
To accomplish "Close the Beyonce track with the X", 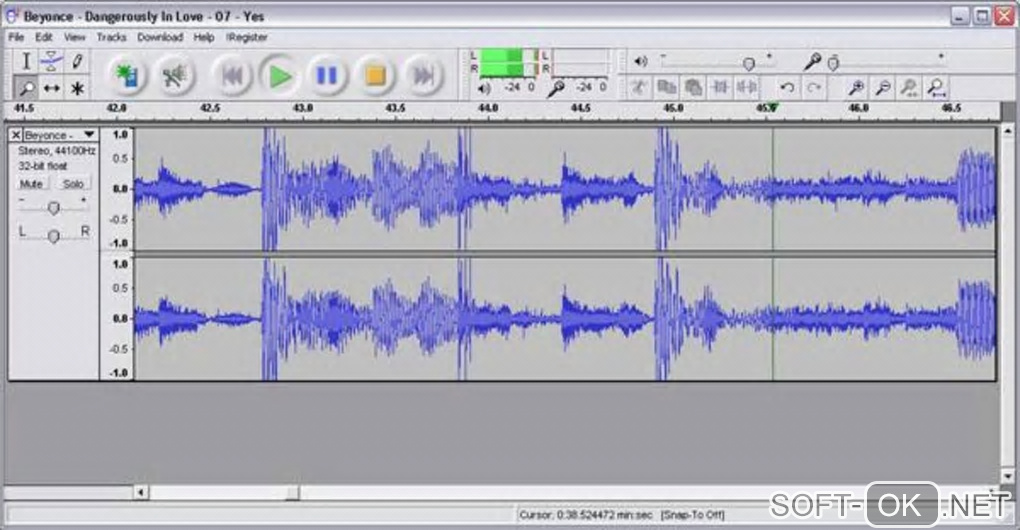I will [x=16, y=135].
